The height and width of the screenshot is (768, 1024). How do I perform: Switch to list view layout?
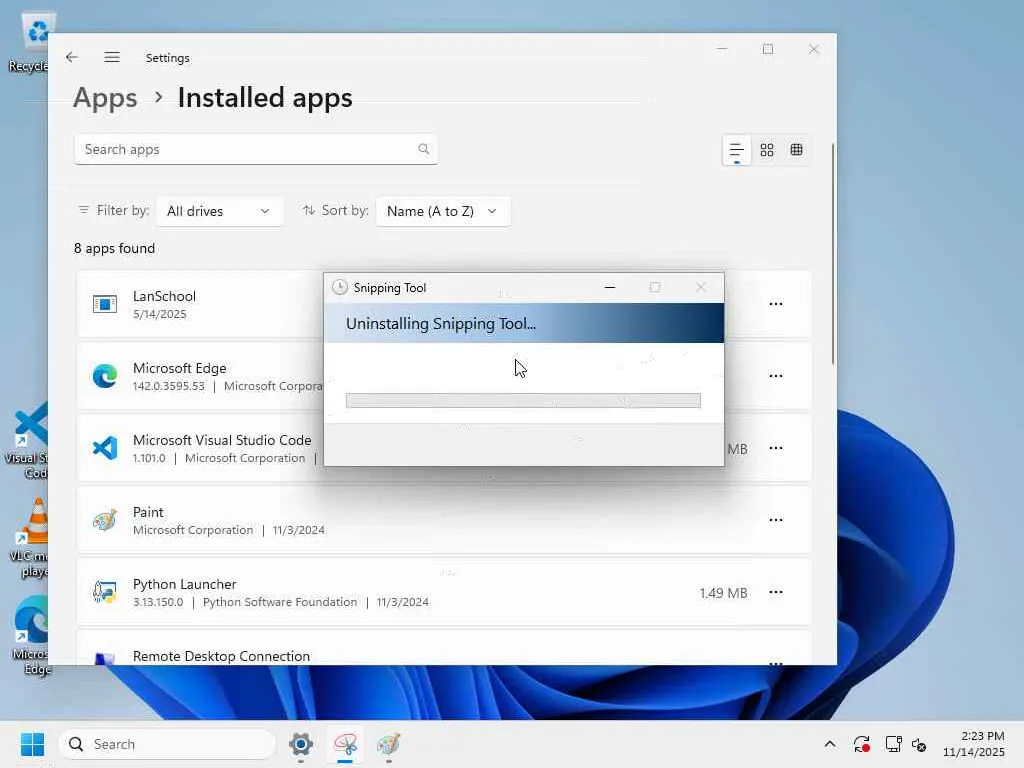point(737,150)
